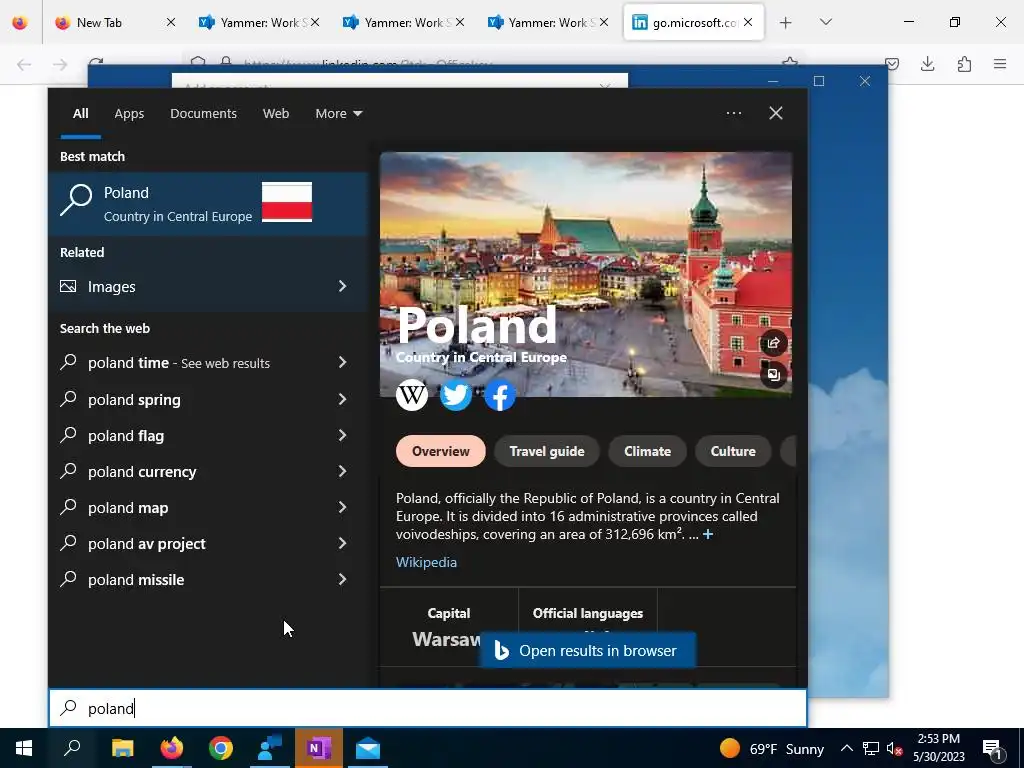Switch to the Documents search tab

click(203, 113)
